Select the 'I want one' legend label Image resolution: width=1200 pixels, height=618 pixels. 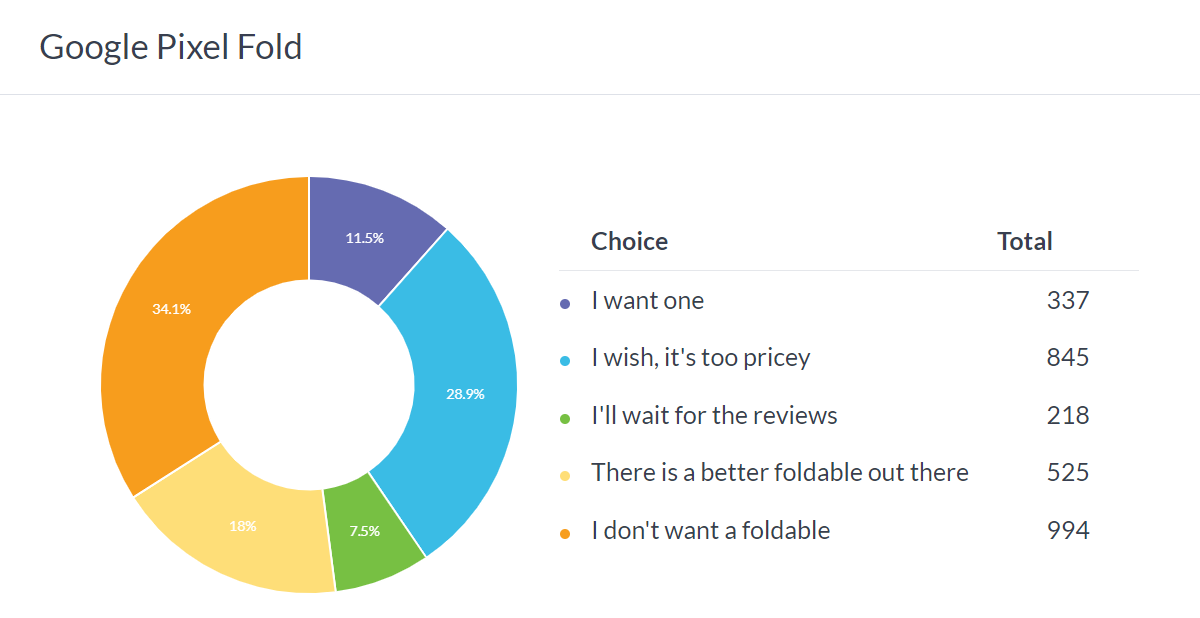click(x=648, y=300)
